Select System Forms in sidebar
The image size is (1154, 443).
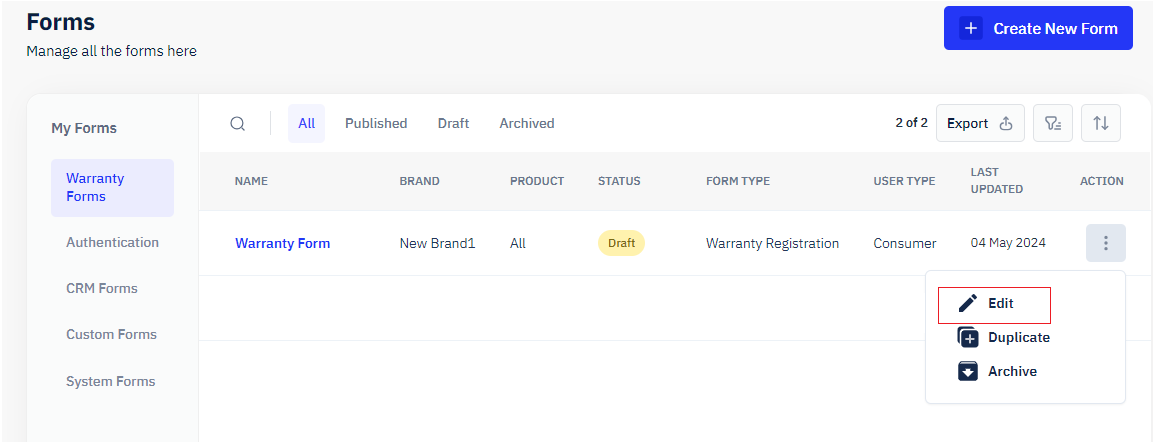point(110,381)
